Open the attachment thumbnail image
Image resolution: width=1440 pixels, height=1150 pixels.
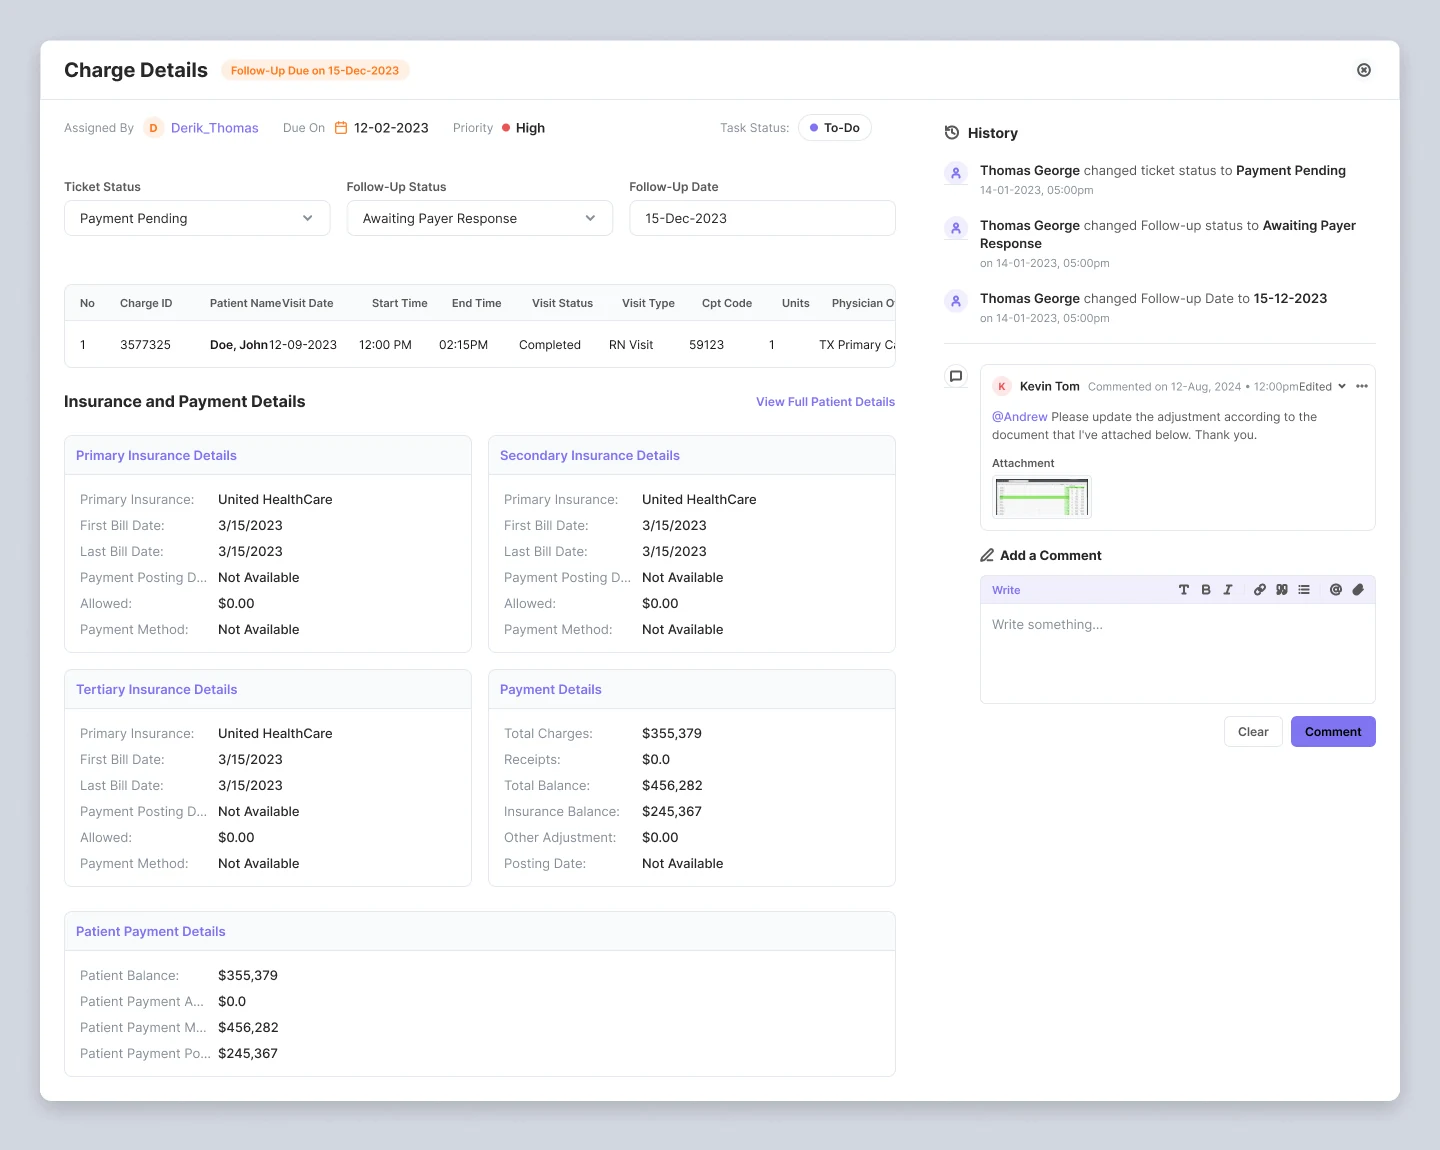pyautogui.click(x=1041, y=497)
